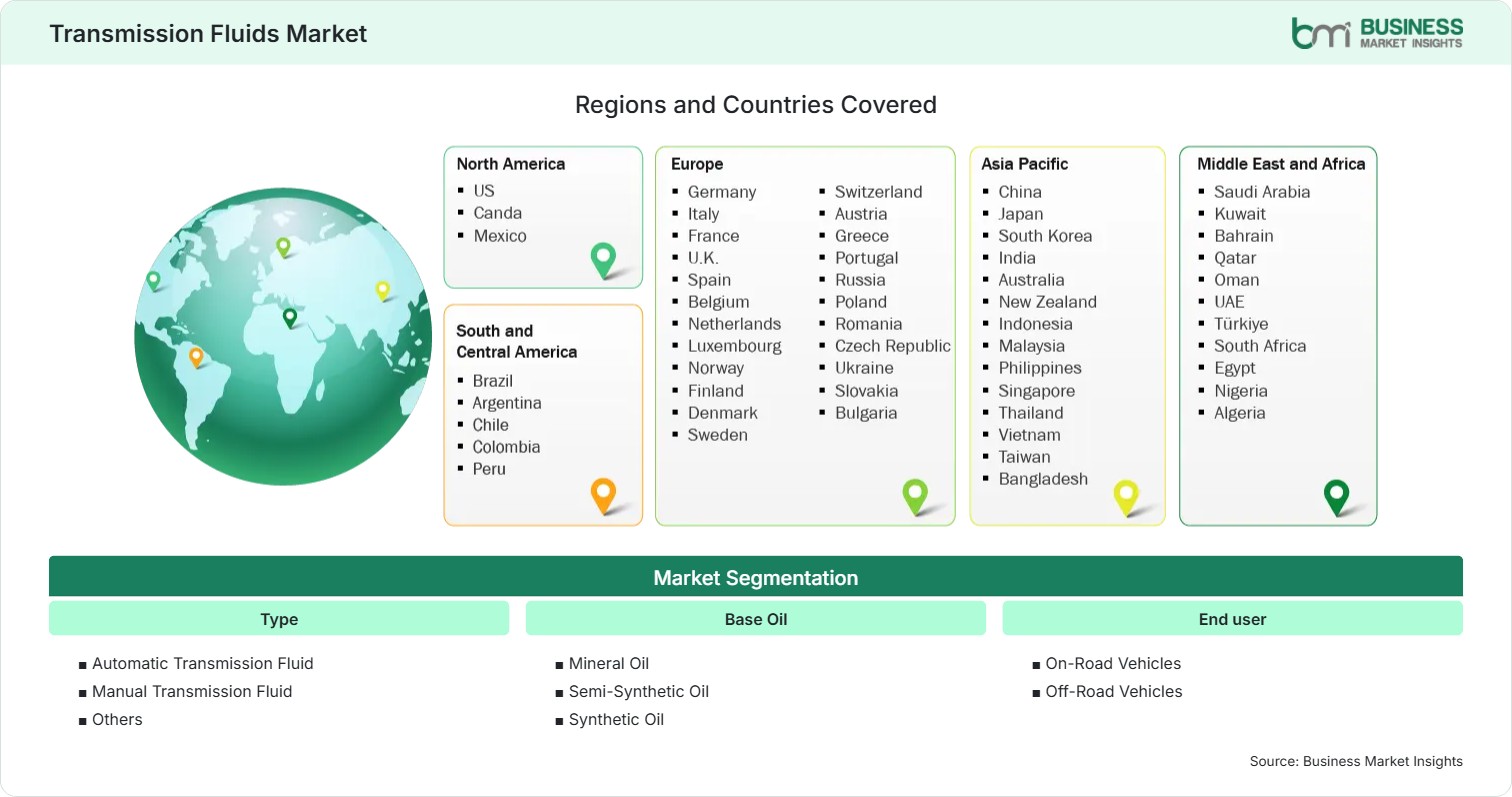Image resolution: width=1512 pixels, height=797 pixels.
Task: Click the yellow pin on globe over Asia
Action: (x=382, y=290)
